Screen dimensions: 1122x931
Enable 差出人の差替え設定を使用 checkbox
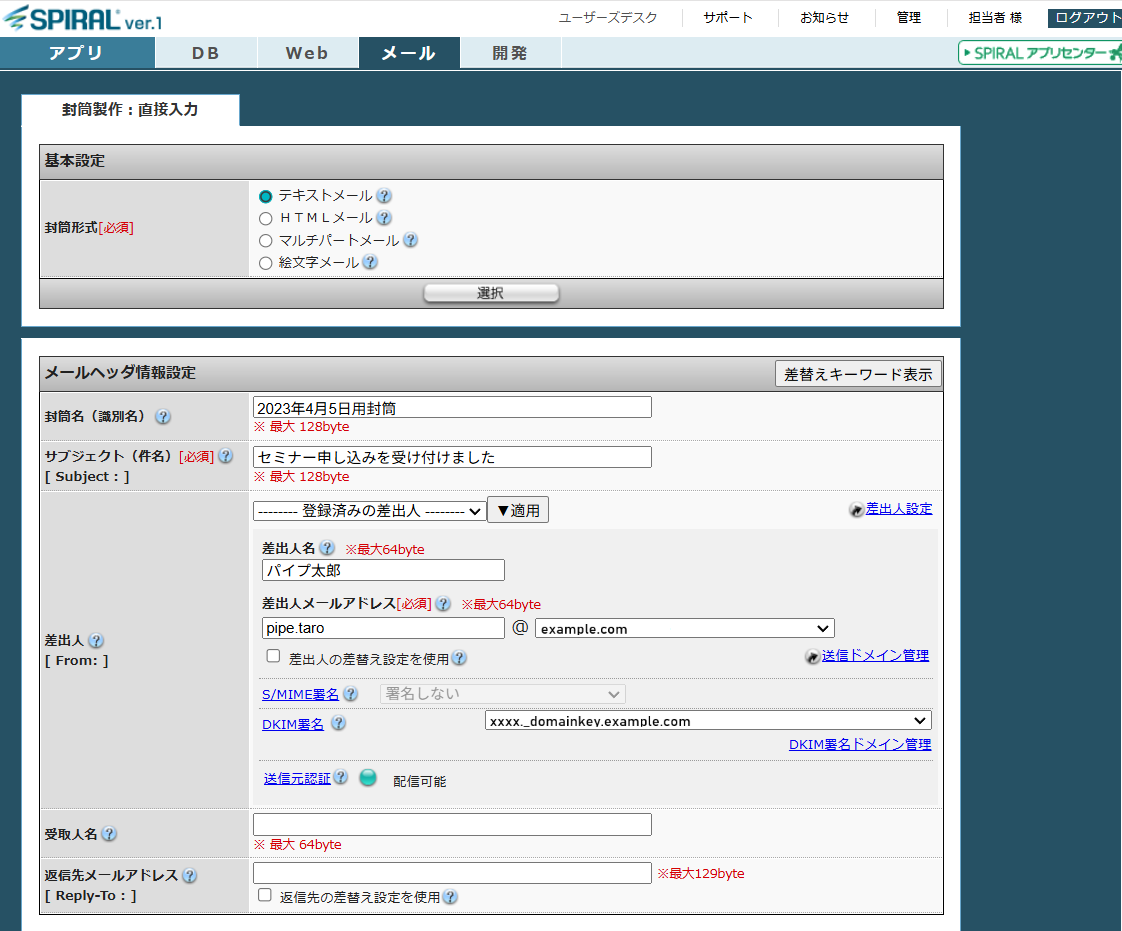(273, 657)
